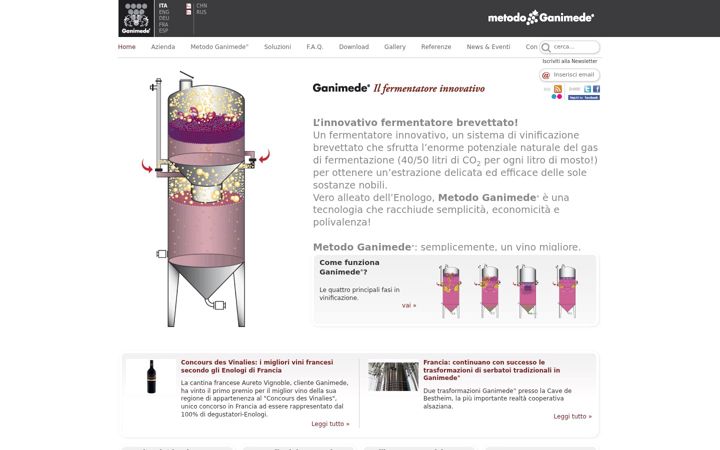This screenshot has width=720, height=450.
Task: Click the @ email icon in newsletter field
Action: 546,75
